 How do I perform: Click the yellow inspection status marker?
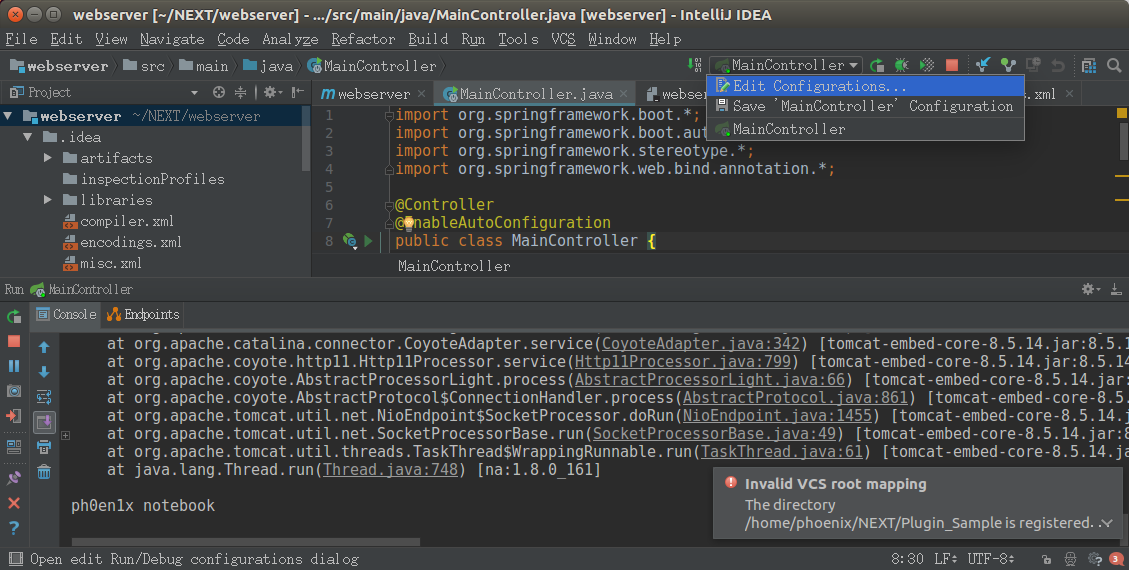point(1121,113)
